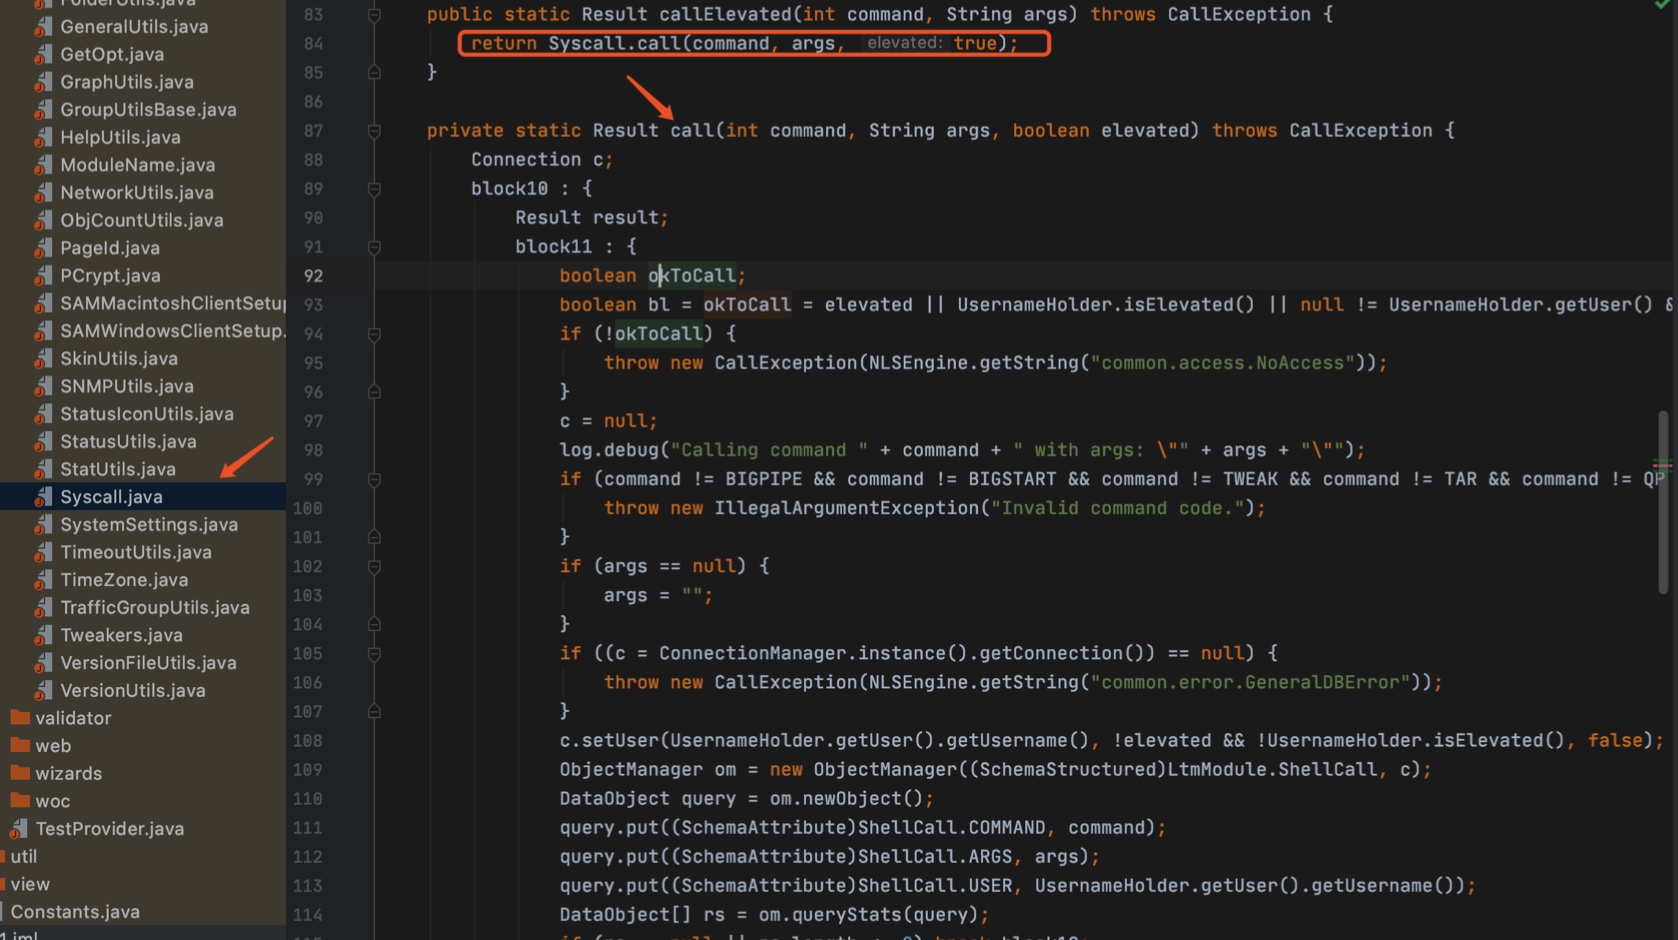Collapse the call method fold marker at line 87
This screenshot has width=1678, height=940.
click(374, 131)
